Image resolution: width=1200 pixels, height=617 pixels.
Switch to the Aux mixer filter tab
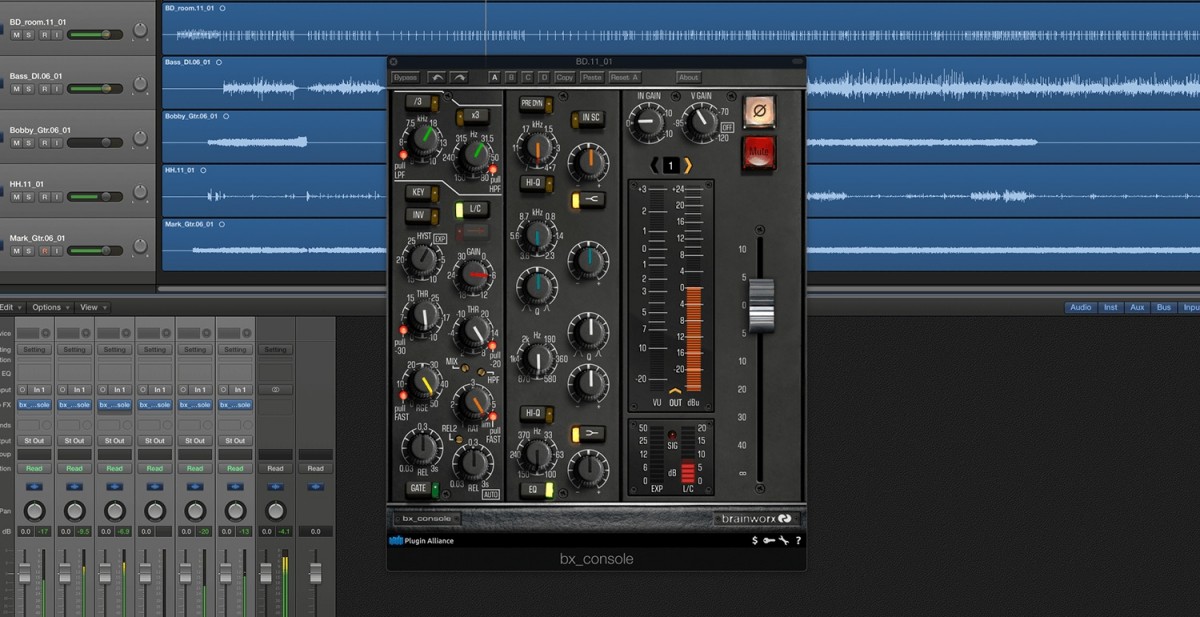point(1137,307)
